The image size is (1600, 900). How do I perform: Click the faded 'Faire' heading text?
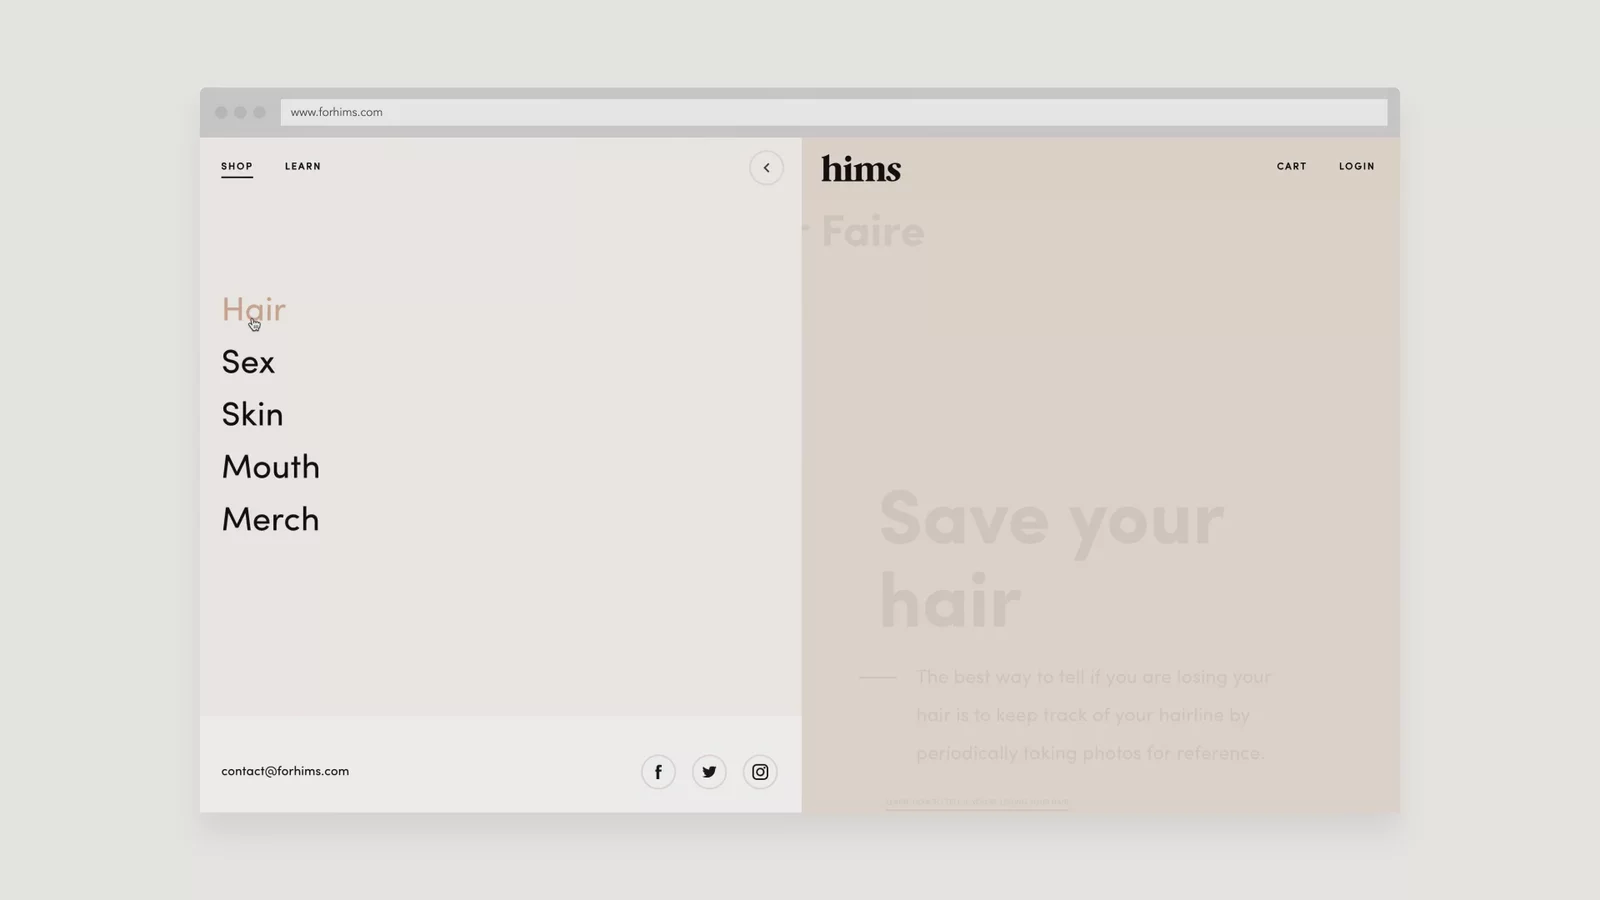click(873, 232)
